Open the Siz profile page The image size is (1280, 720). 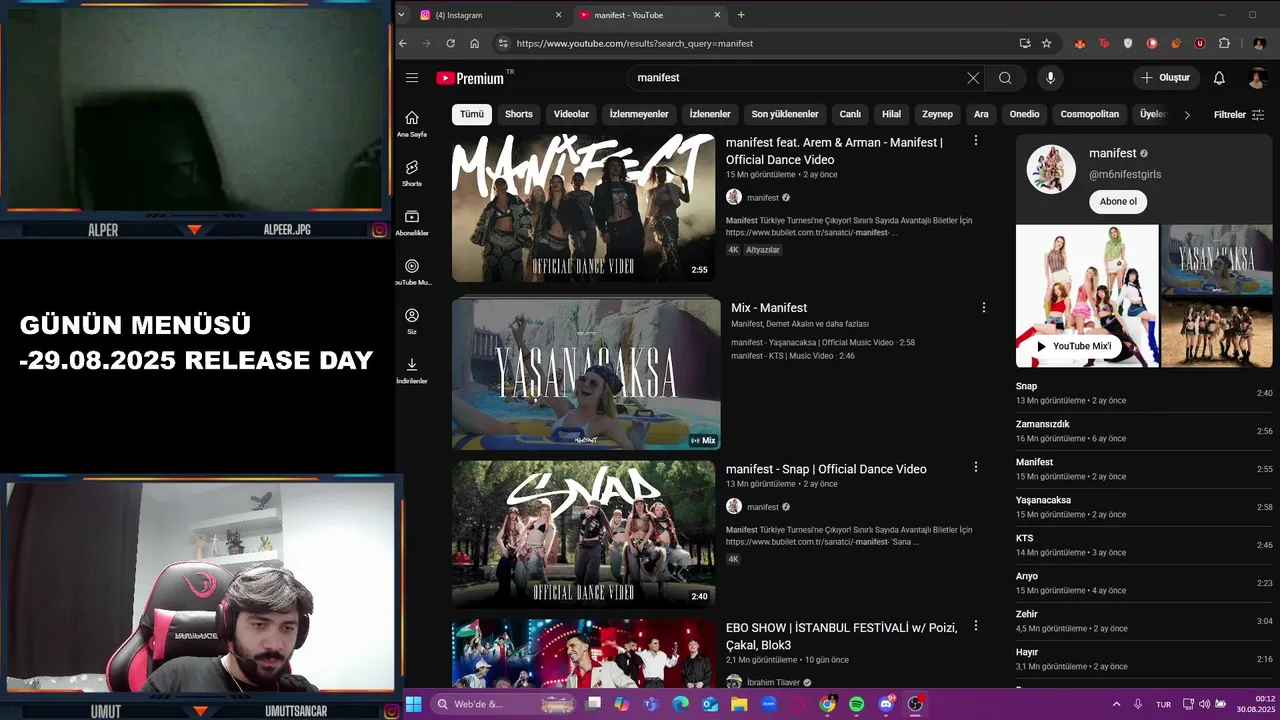tap(412, 321)
